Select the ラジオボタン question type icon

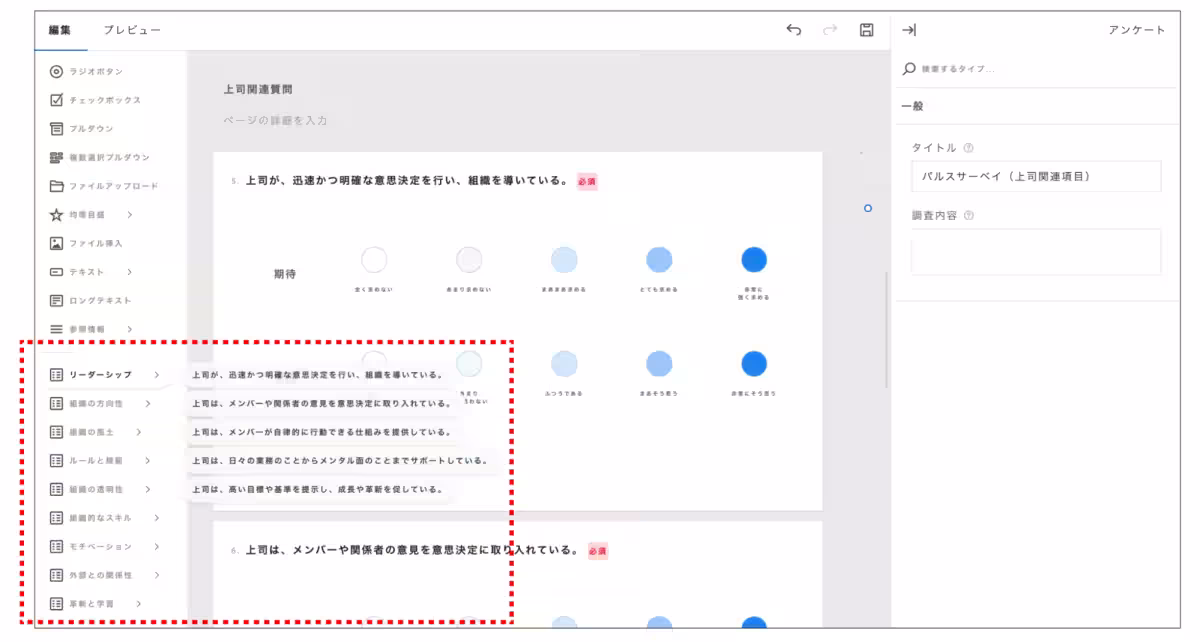[x=57, y=72]
